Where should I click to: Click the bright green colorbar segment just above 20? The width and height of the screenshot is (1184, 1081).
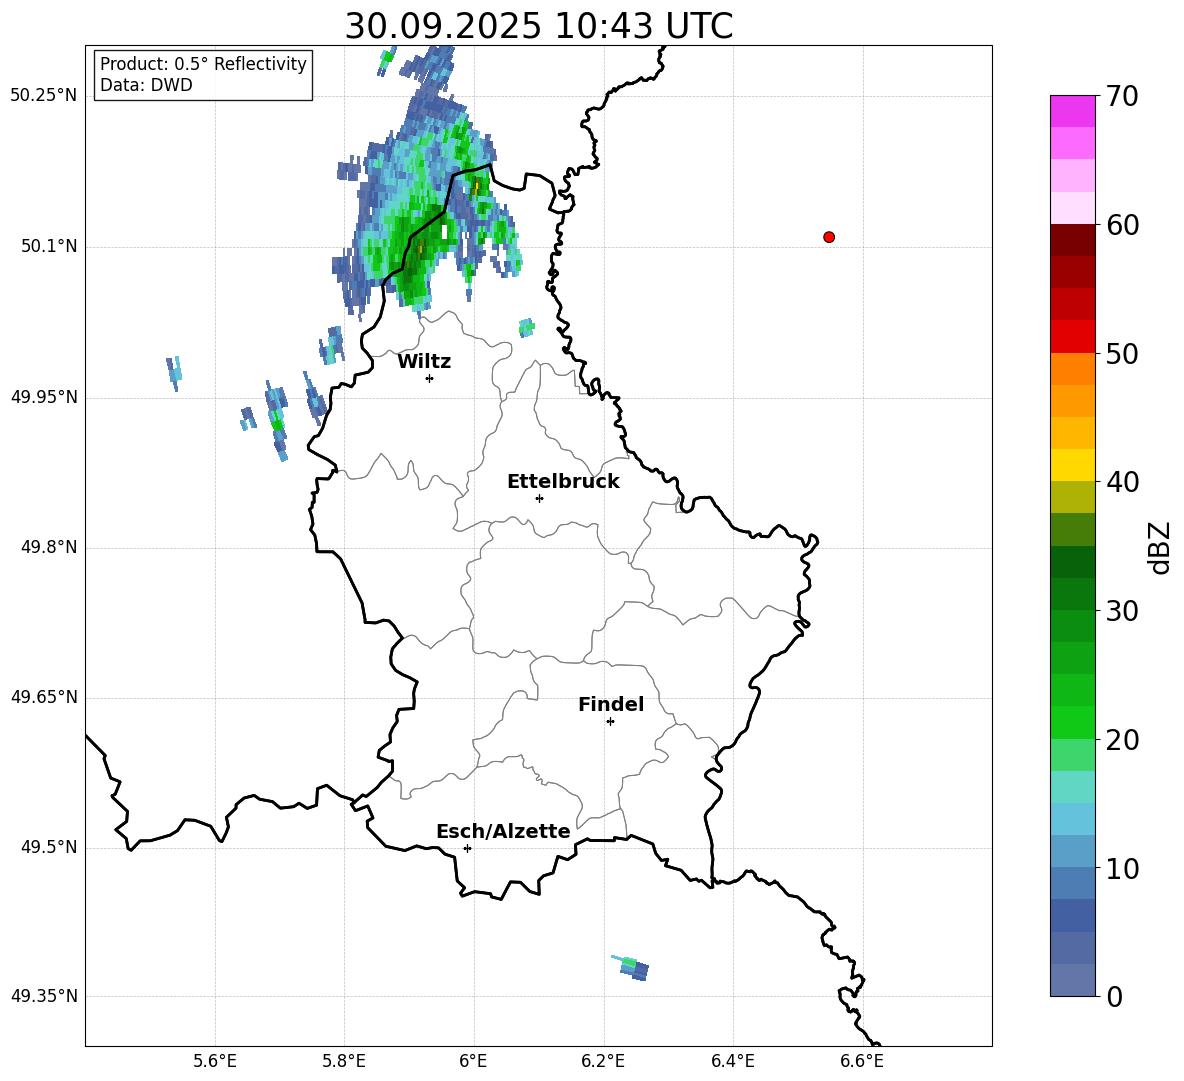(x=1072, y=722)
